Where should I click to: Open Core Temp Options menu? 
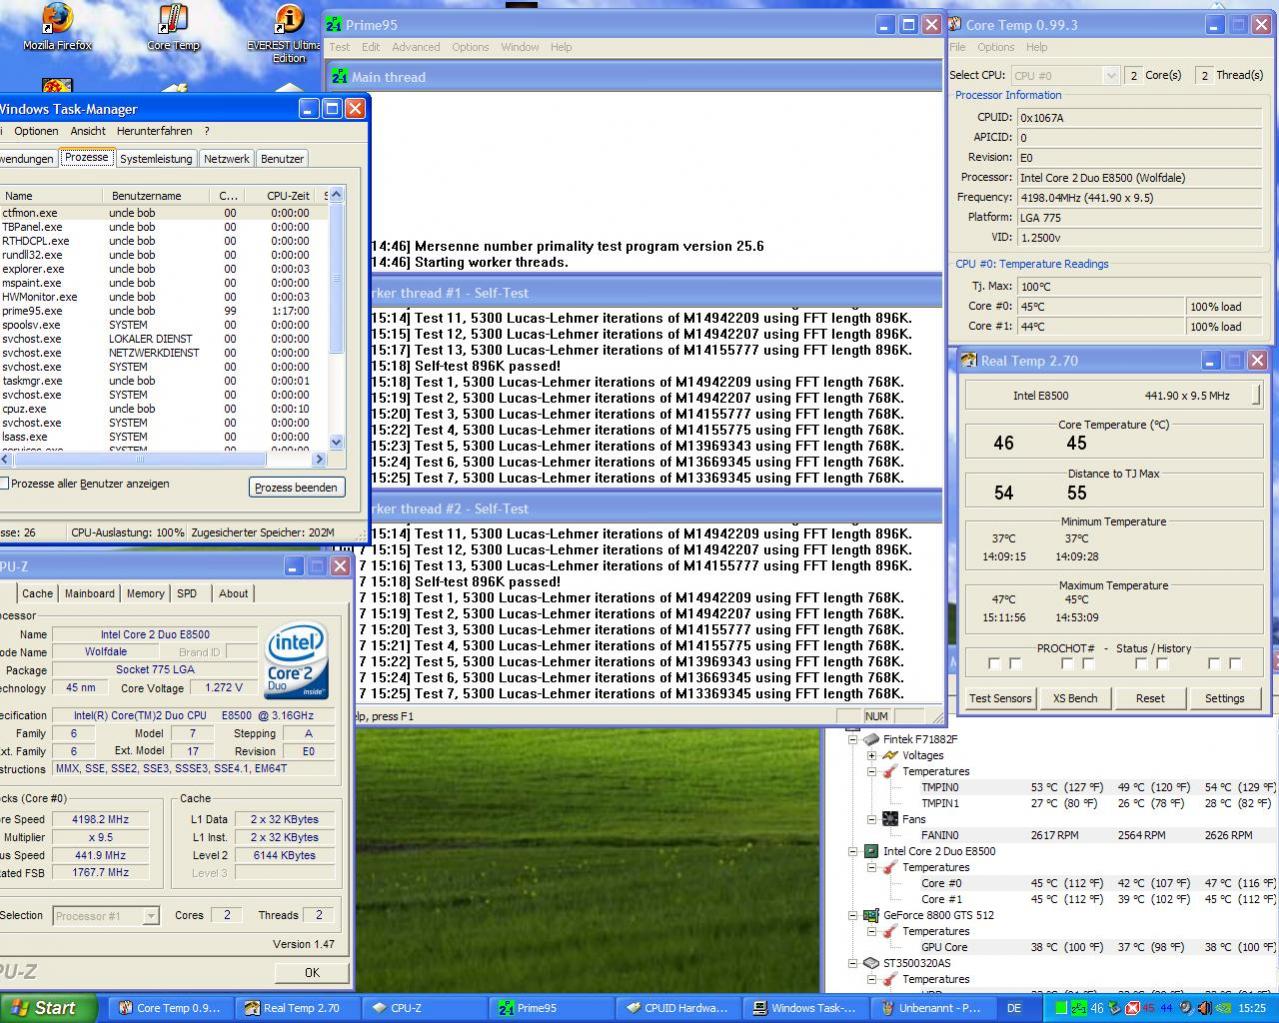[995, 47]
